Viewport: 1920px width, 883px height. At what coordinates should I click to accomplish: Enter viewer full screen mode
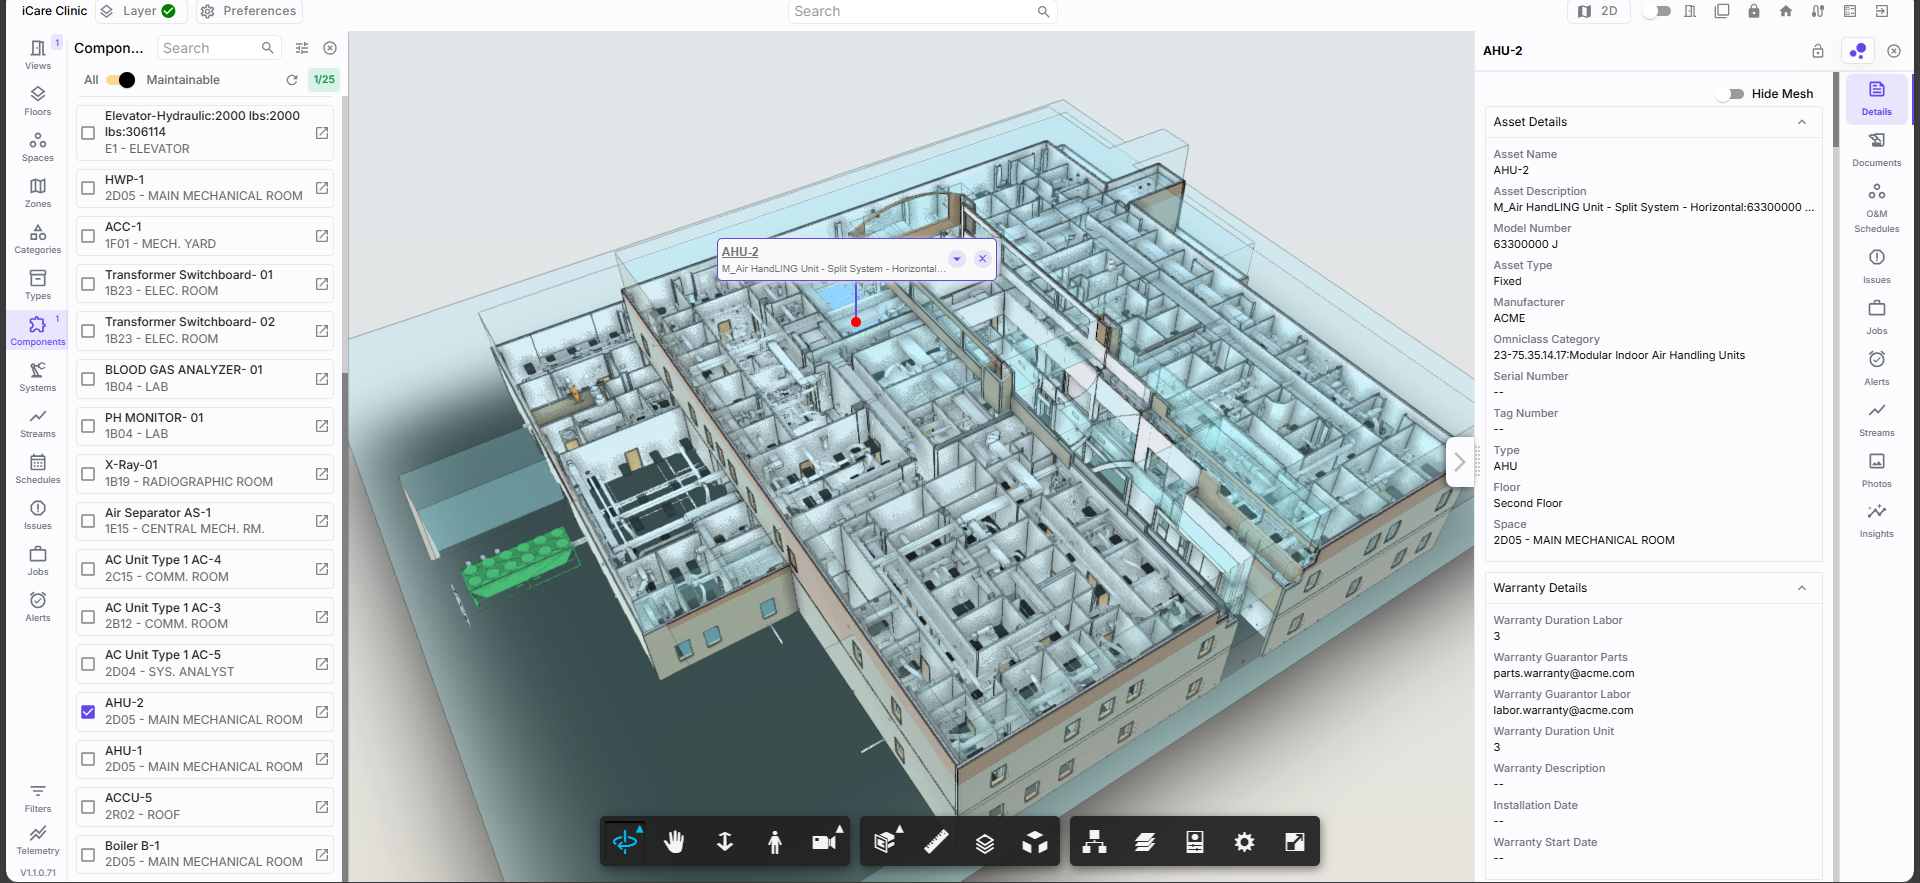coord(1295,842)
